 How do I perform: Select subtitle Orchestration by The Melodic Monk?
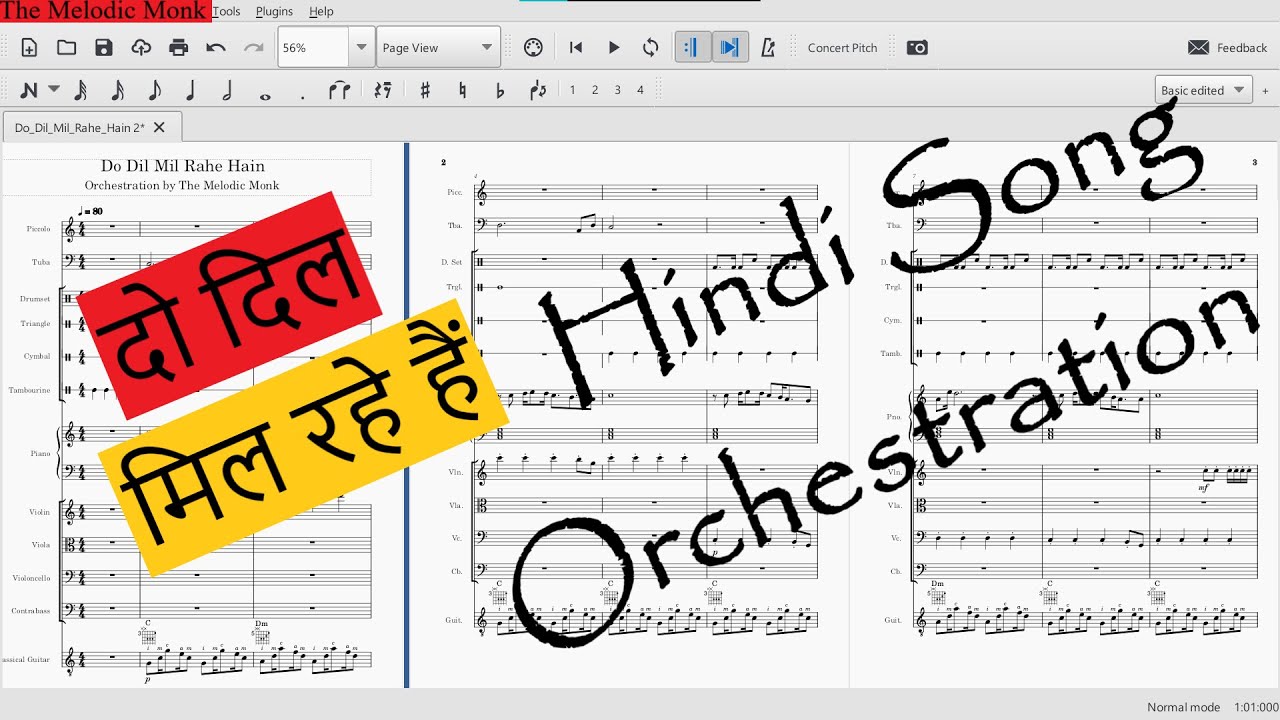tap(182, 185)
